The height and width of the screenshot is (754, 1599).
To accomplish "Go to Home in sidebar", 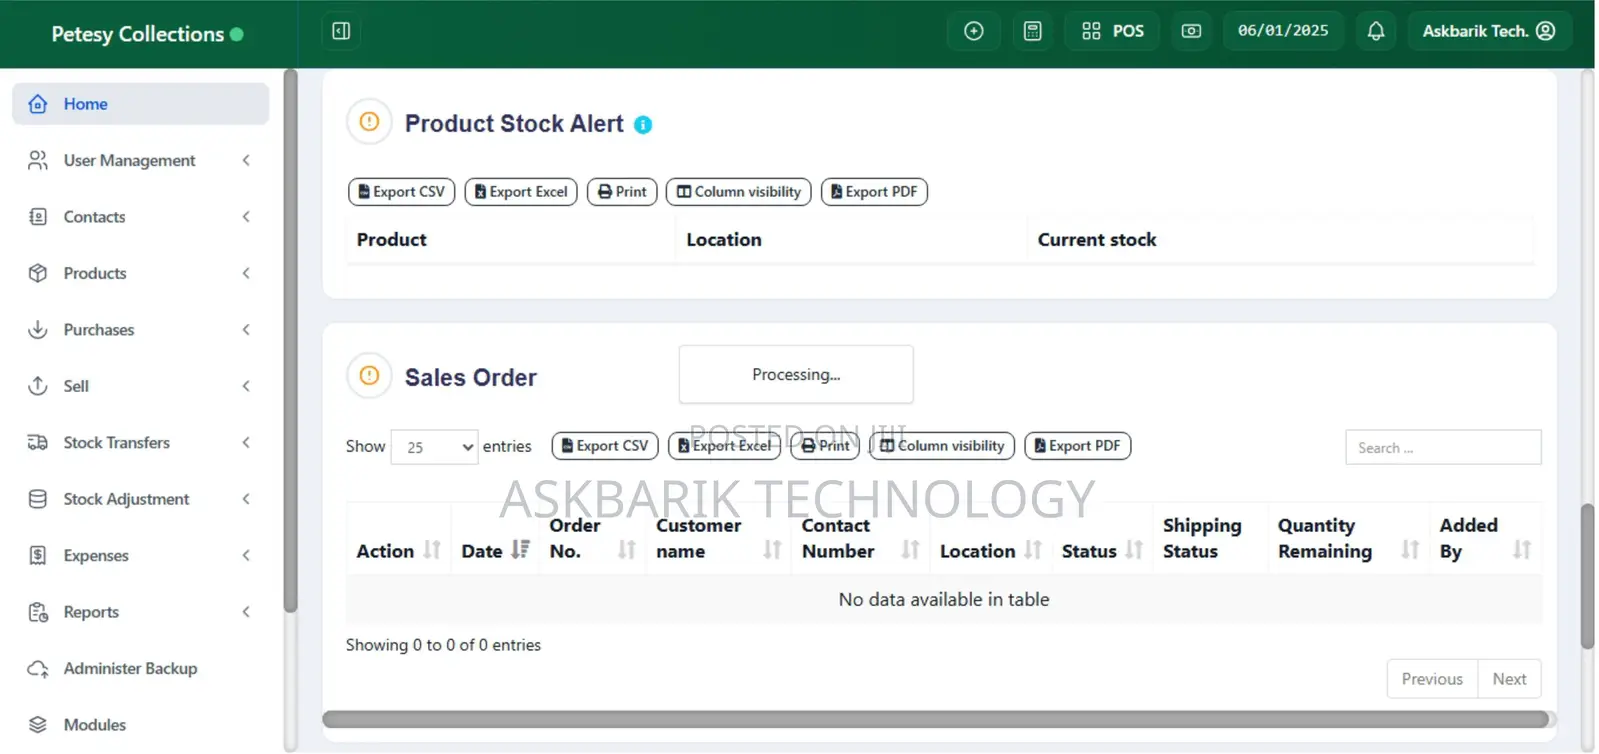I will pyautogui.click(x=141, y=104).
